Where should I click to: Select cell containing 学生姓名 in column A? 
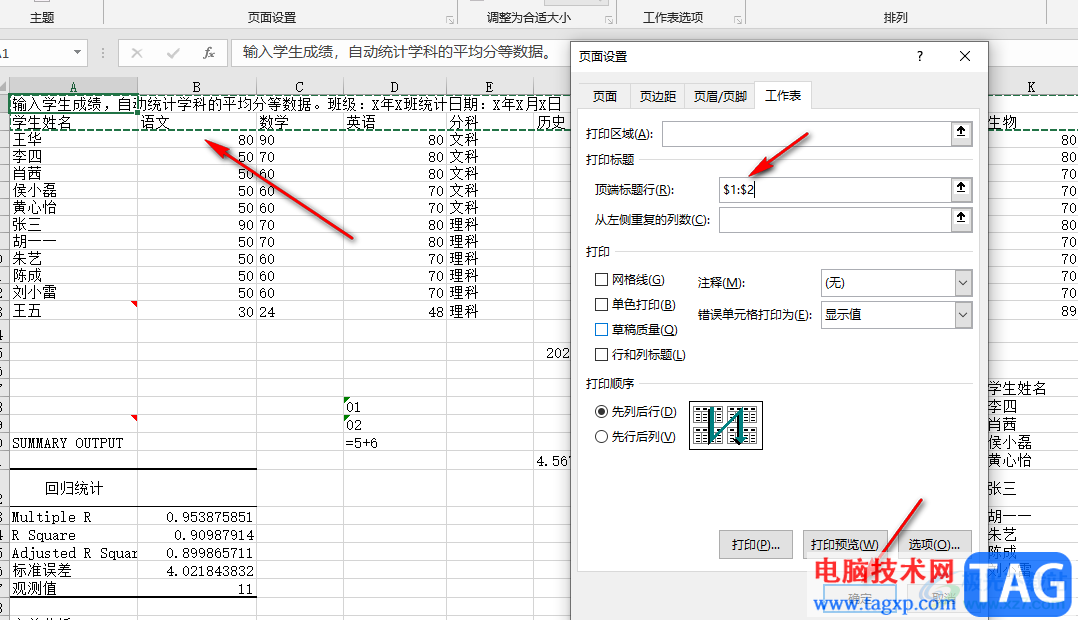(73, 122)
